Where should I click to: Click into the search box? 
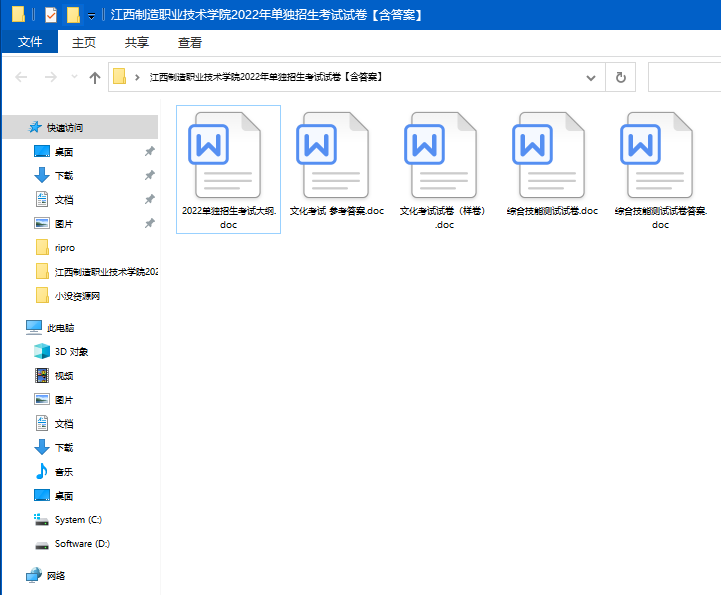[684, 77]
